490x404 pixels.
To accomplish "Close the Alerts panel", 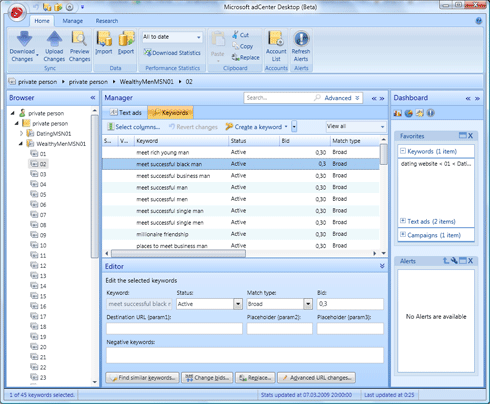I will tap(470, 261).
